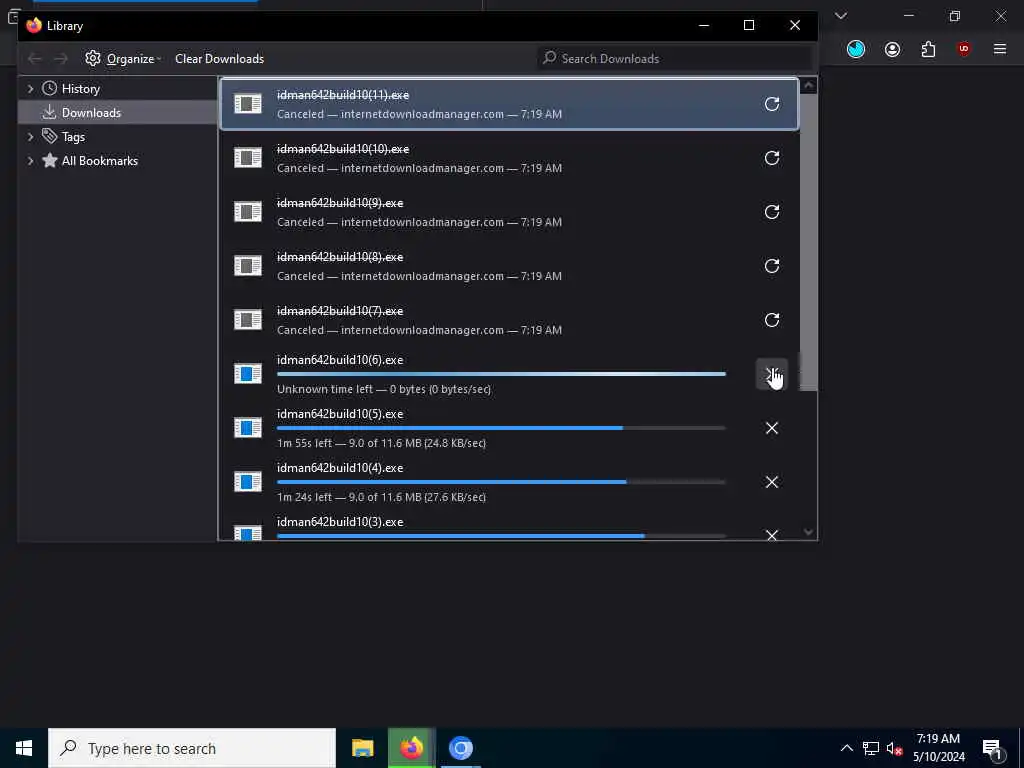The width and height of the screenshot is (1024, 768).
Task: Click progress bar of idman642build10(5).exe
Action: 501,428
